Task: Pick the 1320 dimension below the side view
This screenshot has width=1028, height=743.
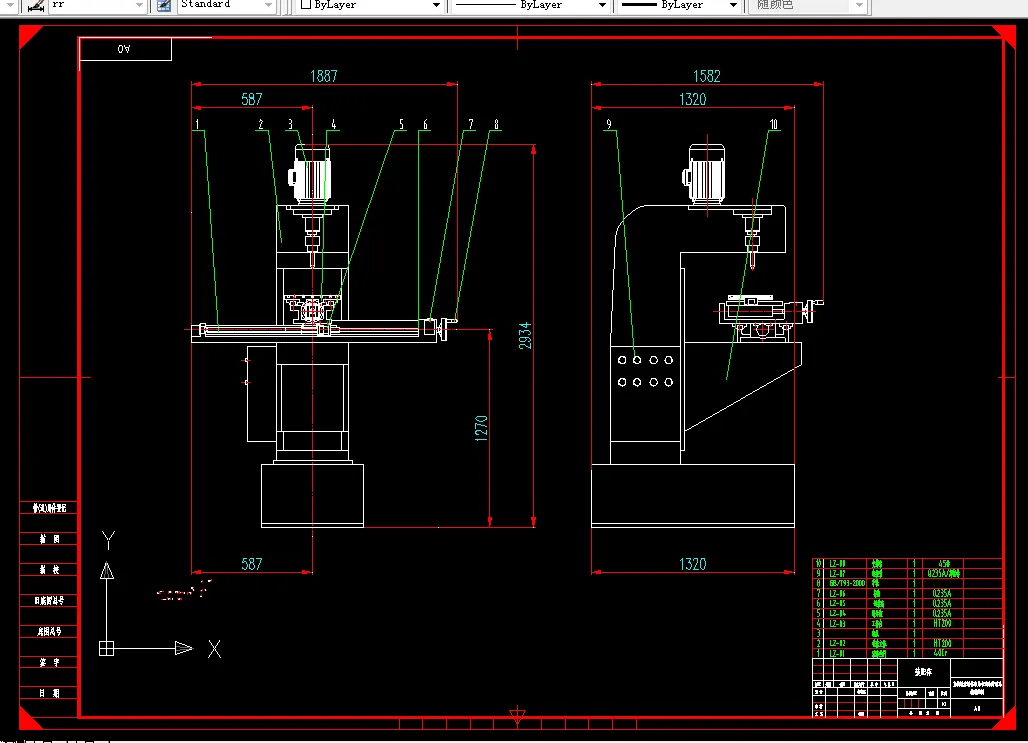Action: pos(692,564)
